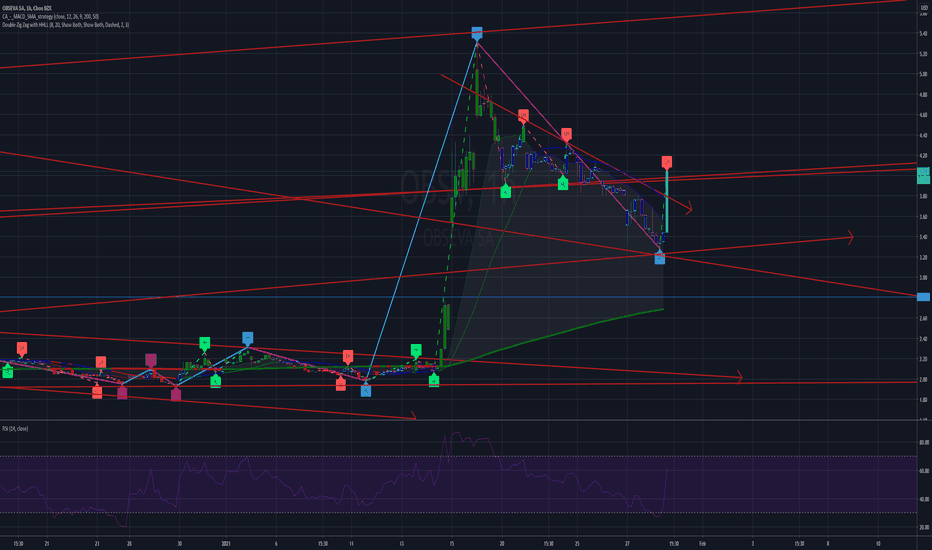This screenshot has height=550, width=932.
Task: Click the 27 date label on time axis
Action: [627, 543]
